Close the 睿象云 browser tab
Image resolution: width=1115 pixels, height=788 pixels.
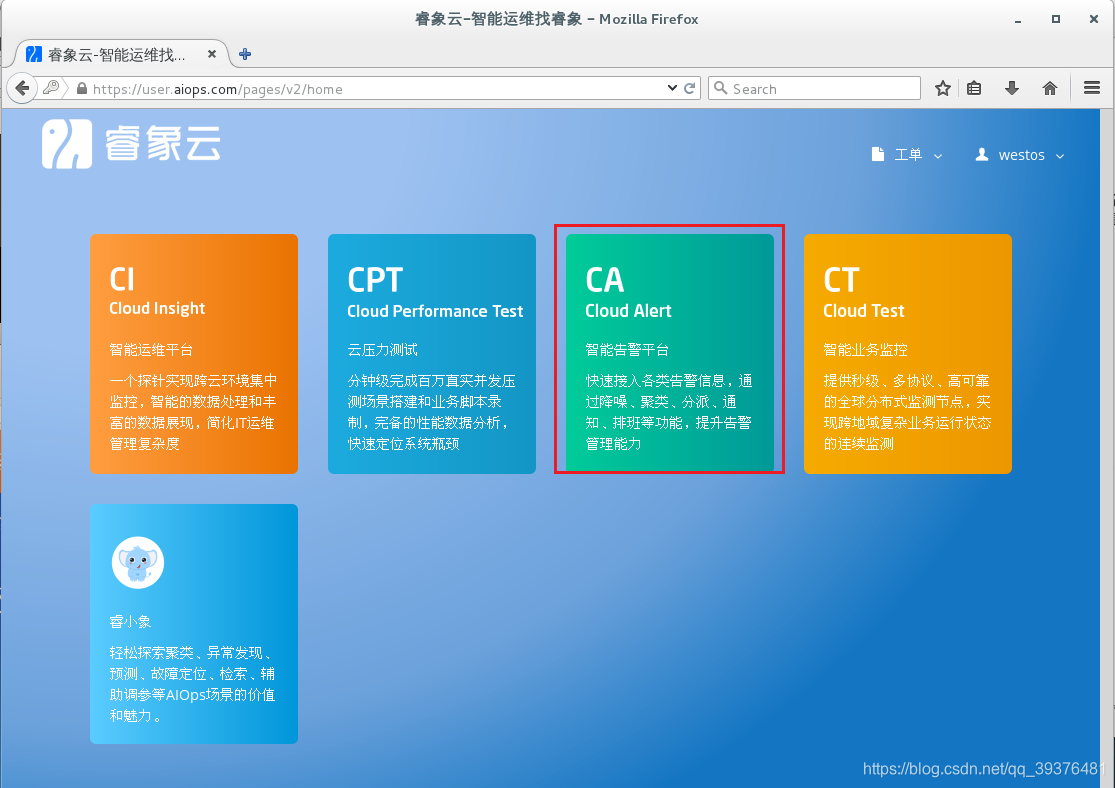click(x=211, y=54)
